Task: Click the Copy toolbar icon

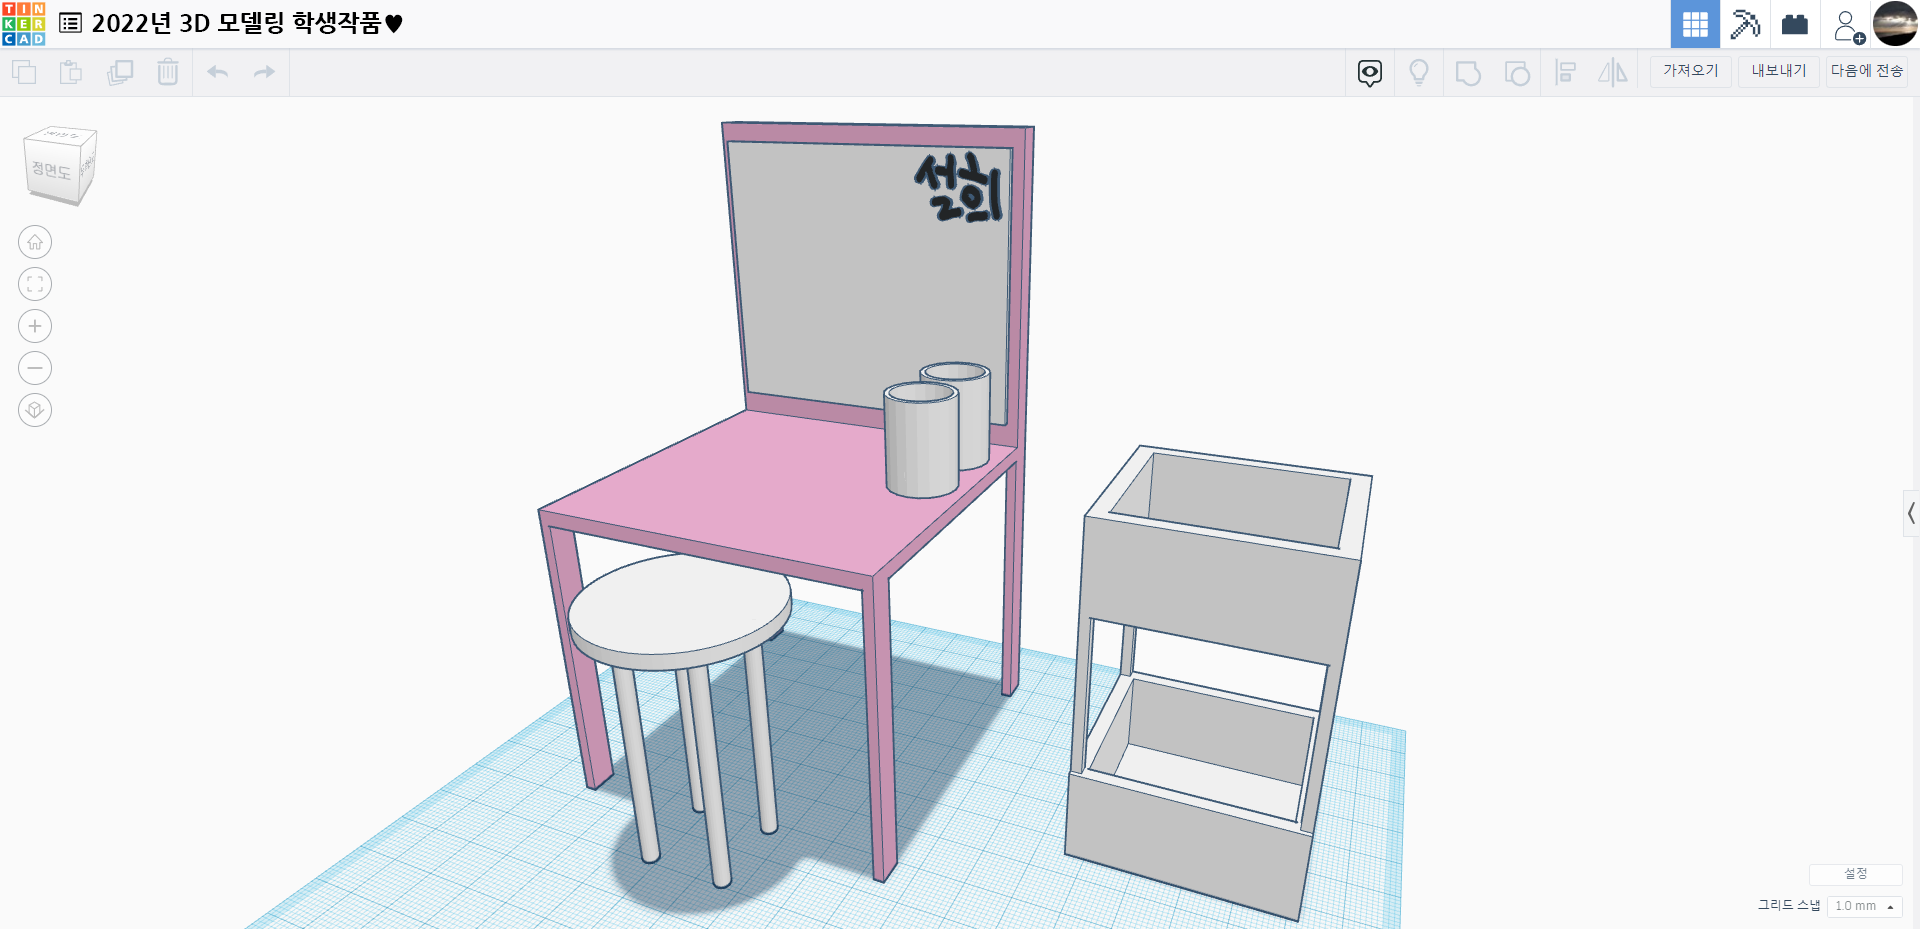Action: (x=24, y=72)
